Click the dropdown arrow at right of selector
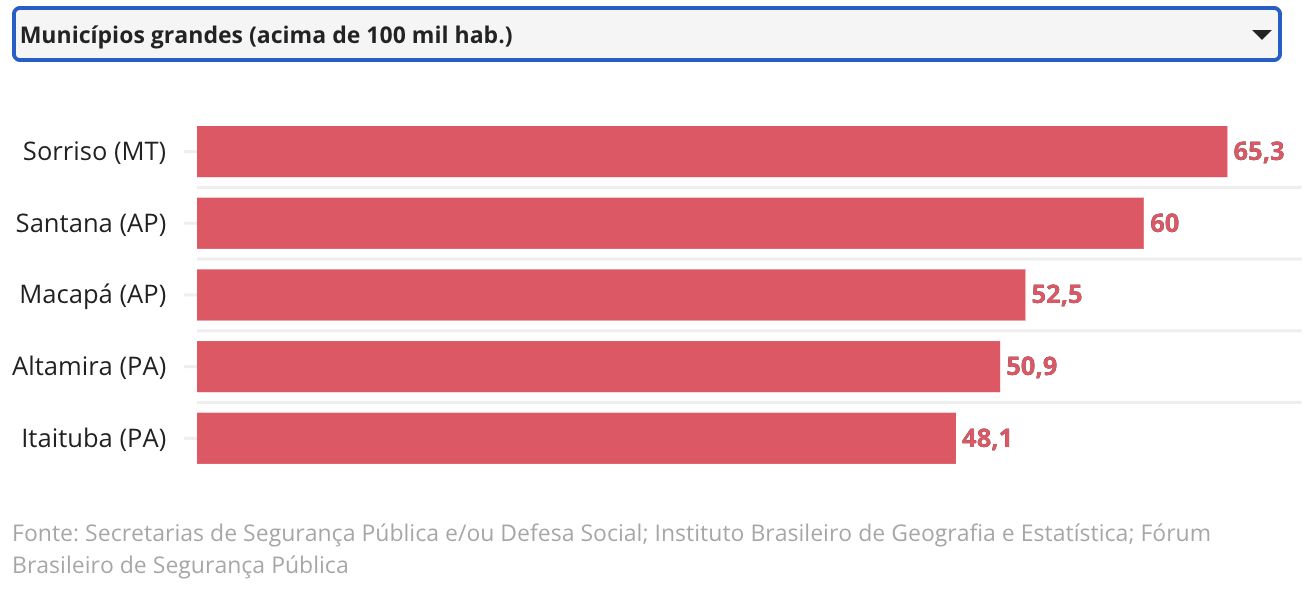1312x594 pixels. pos(1261,35)
